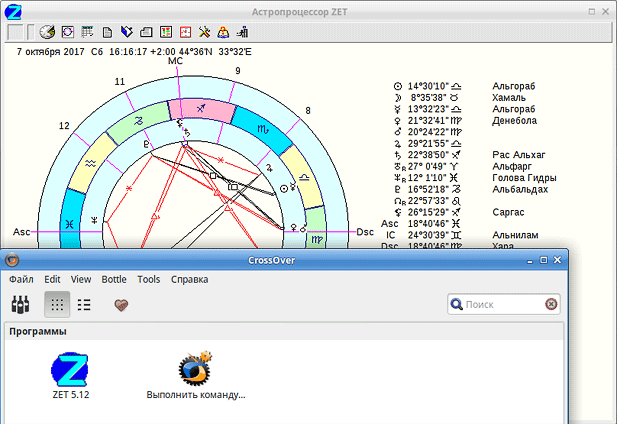Viewport: 617px width, 424px height.
Task: Click the exit running-man toolbar icon
Action: click(x=242, y=32)
